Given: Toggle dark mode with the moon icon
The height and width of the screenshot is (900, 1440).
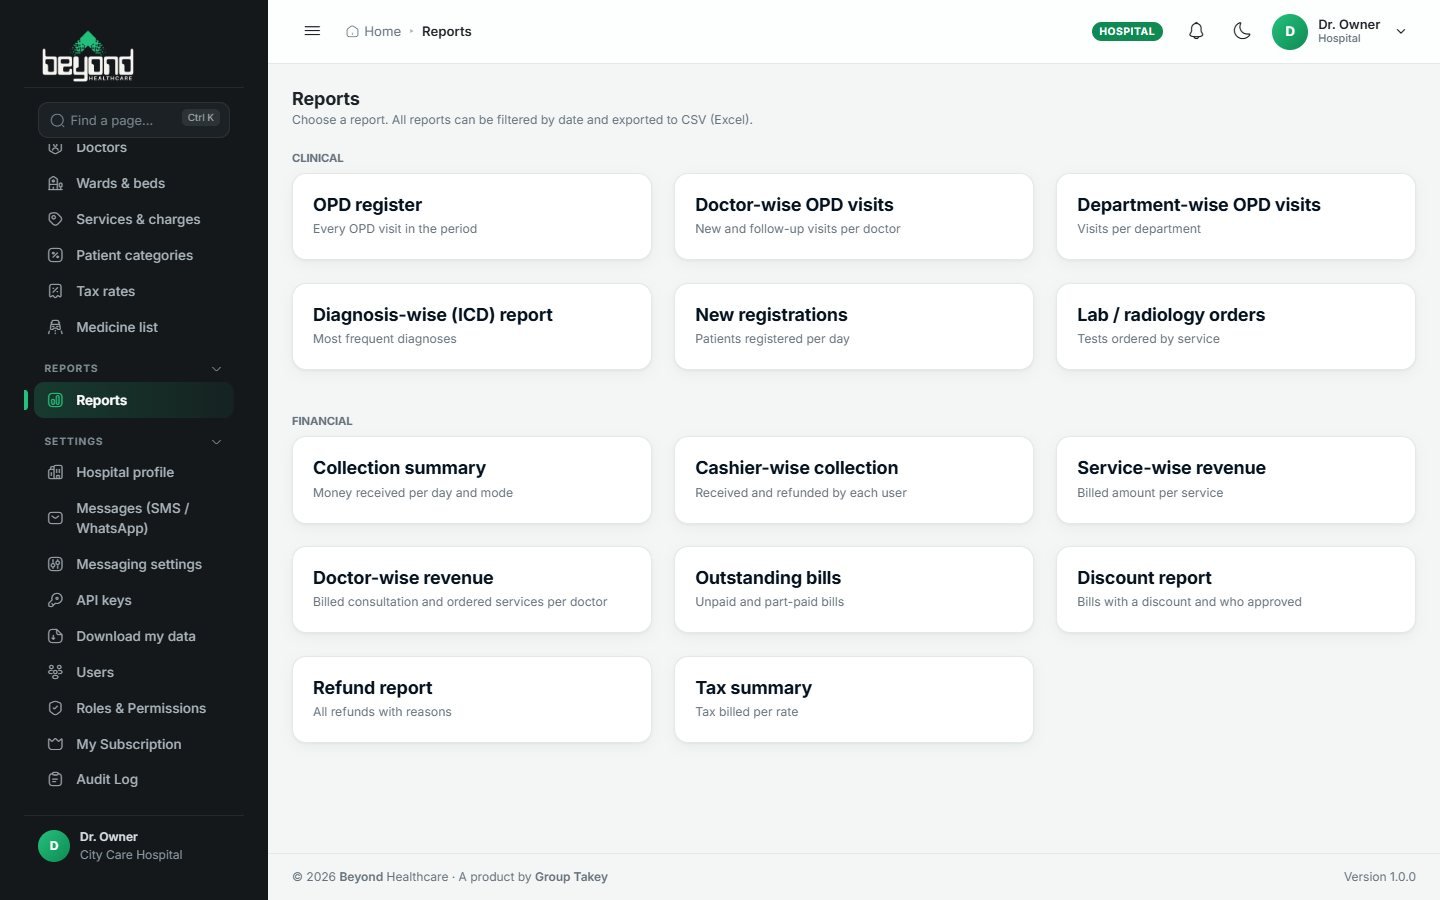Looking at the screenshot, I should pos(1242,31).
